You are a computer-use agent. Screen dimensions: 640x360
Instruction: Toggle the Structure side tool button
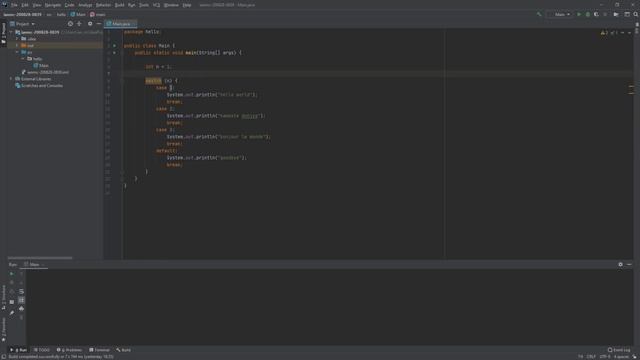click(4, 297)
